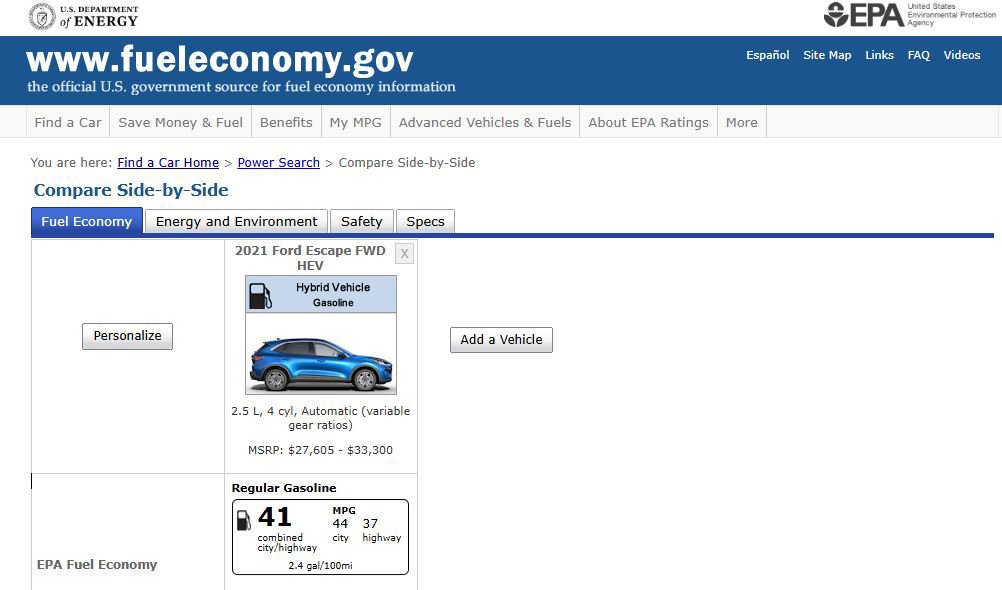
Task: Open the More menu
Action: tap(741, 122)
